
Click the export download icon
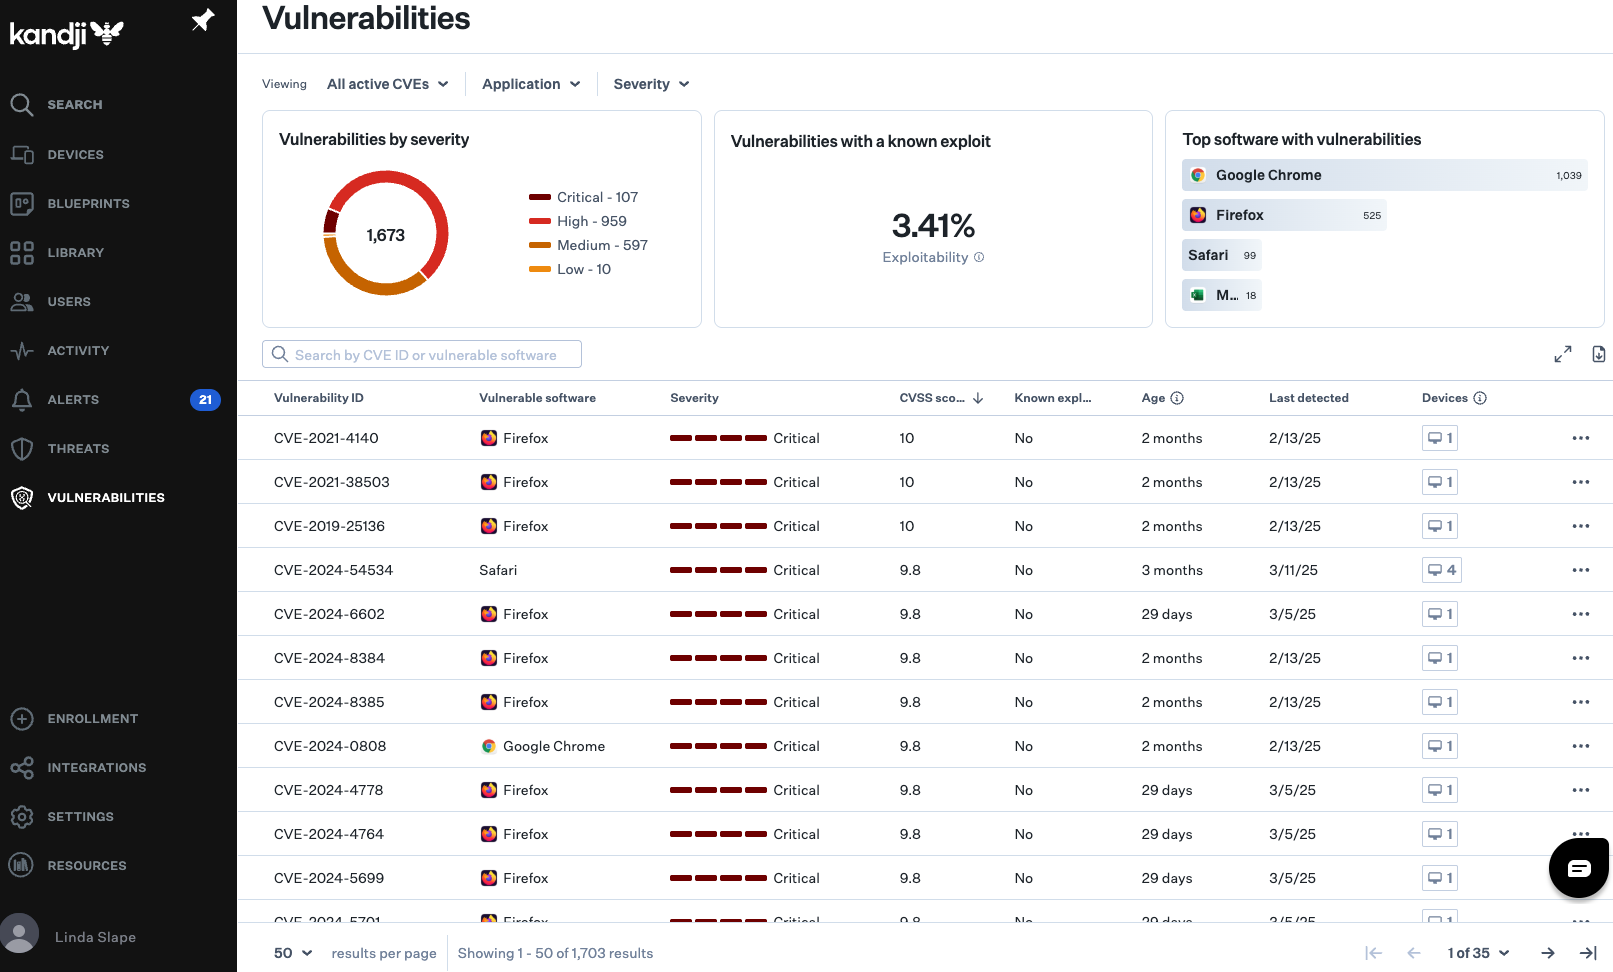(1598, 354)
